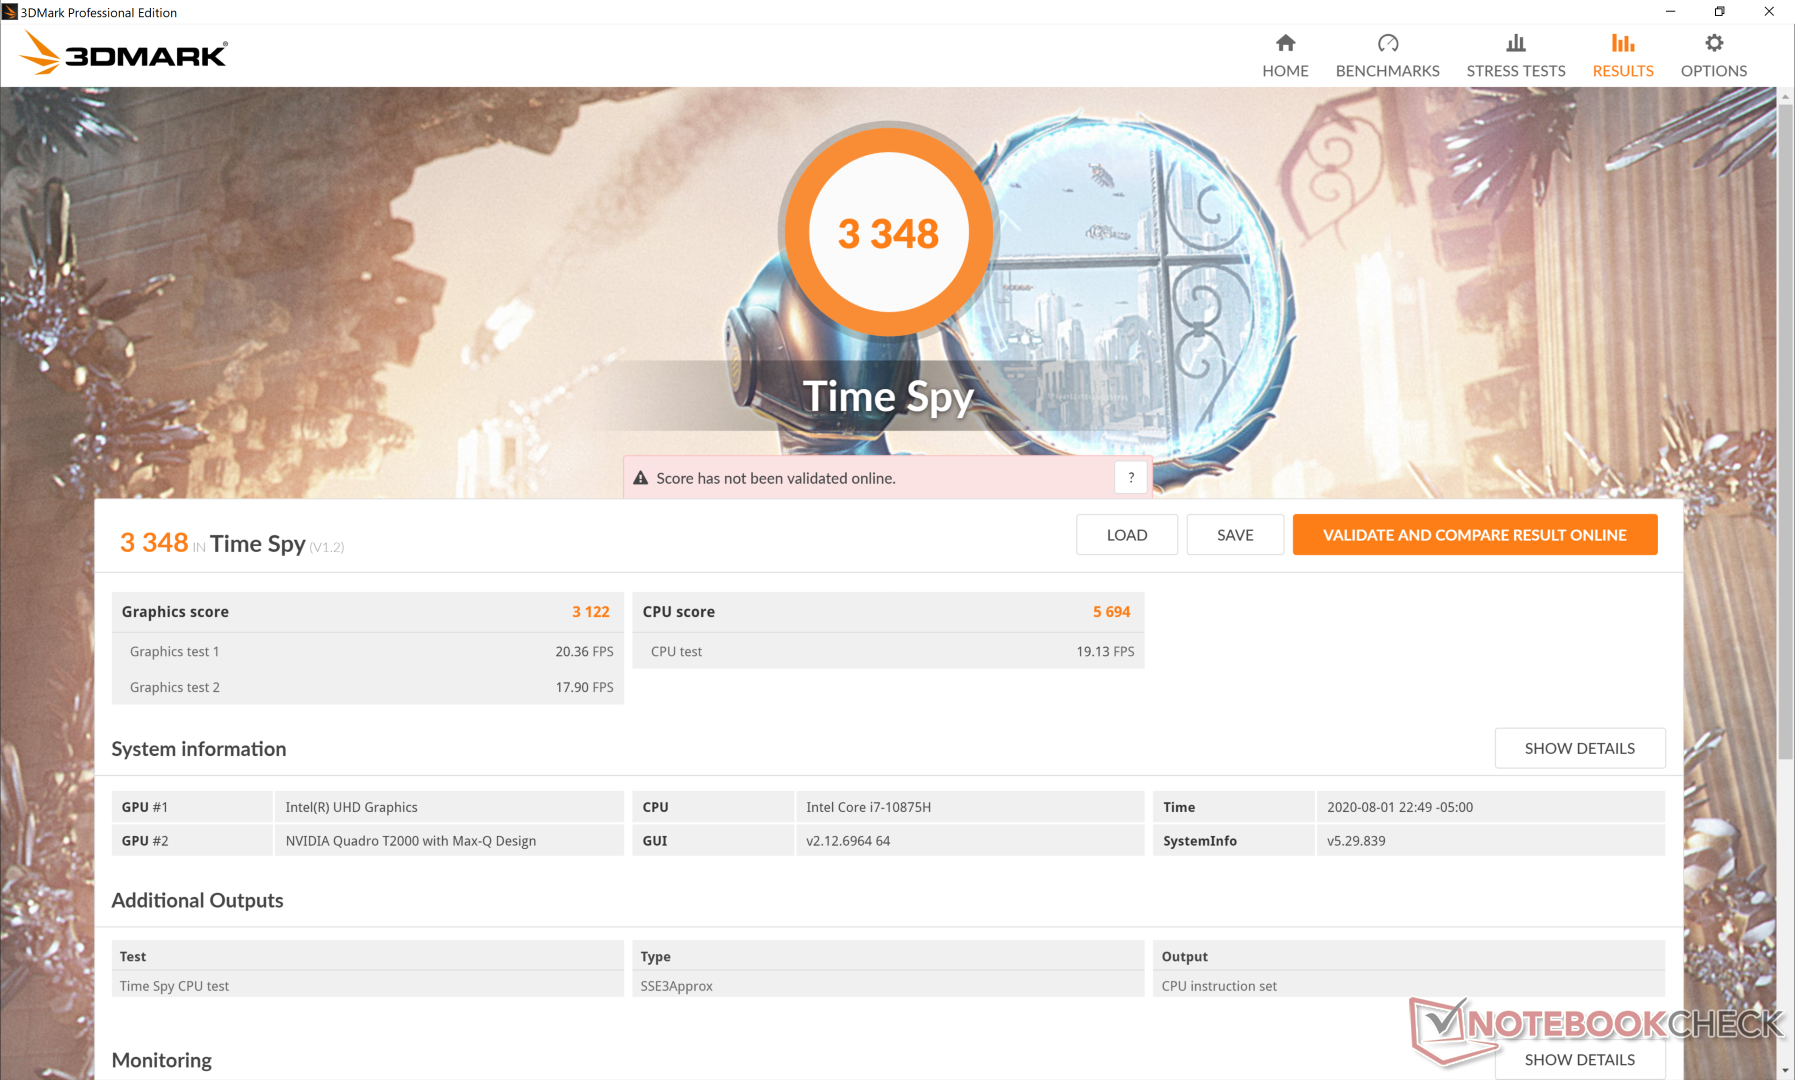Click the 3 348 score circle
Screen dimensions: 1795x1080
click(x=888, y=233)
